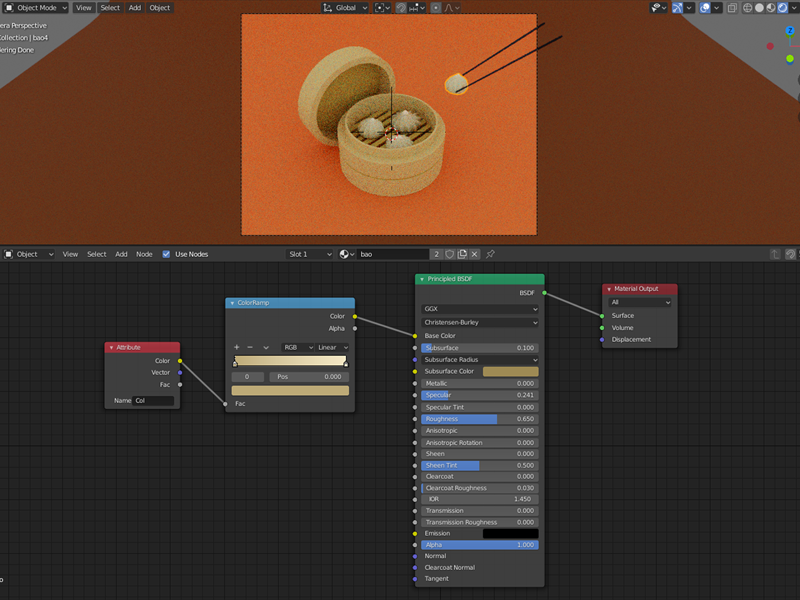Switch to material preview shading
This screenshot has width=800, height=600.
click(x=771, y=8)
